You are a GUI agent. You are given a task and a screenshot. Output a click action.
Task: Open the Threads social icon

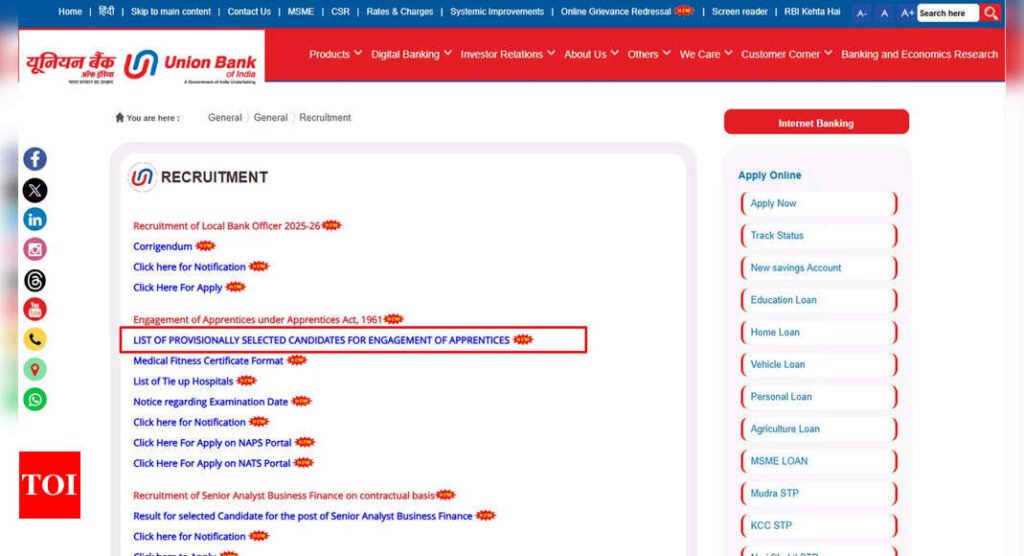[x=35, y=280]
